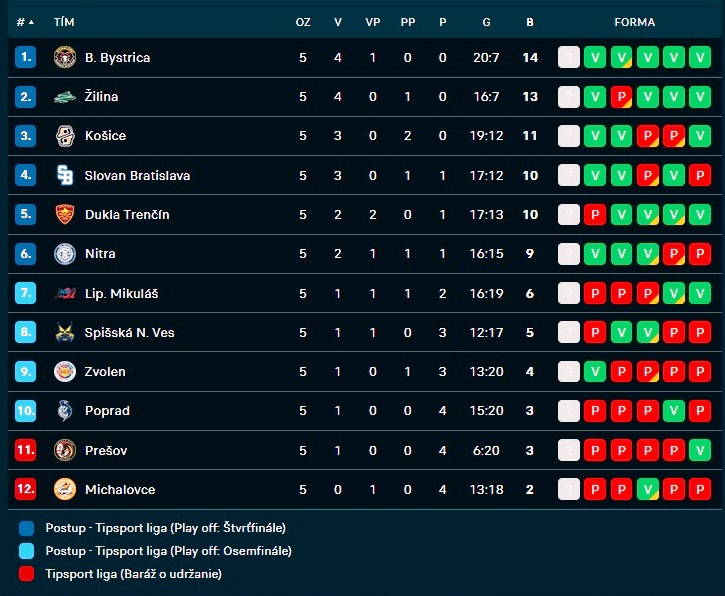Open the Zvolen team link
Image resolution: width=725 pixels, height=596 pixels.
(x=105, y=372)
